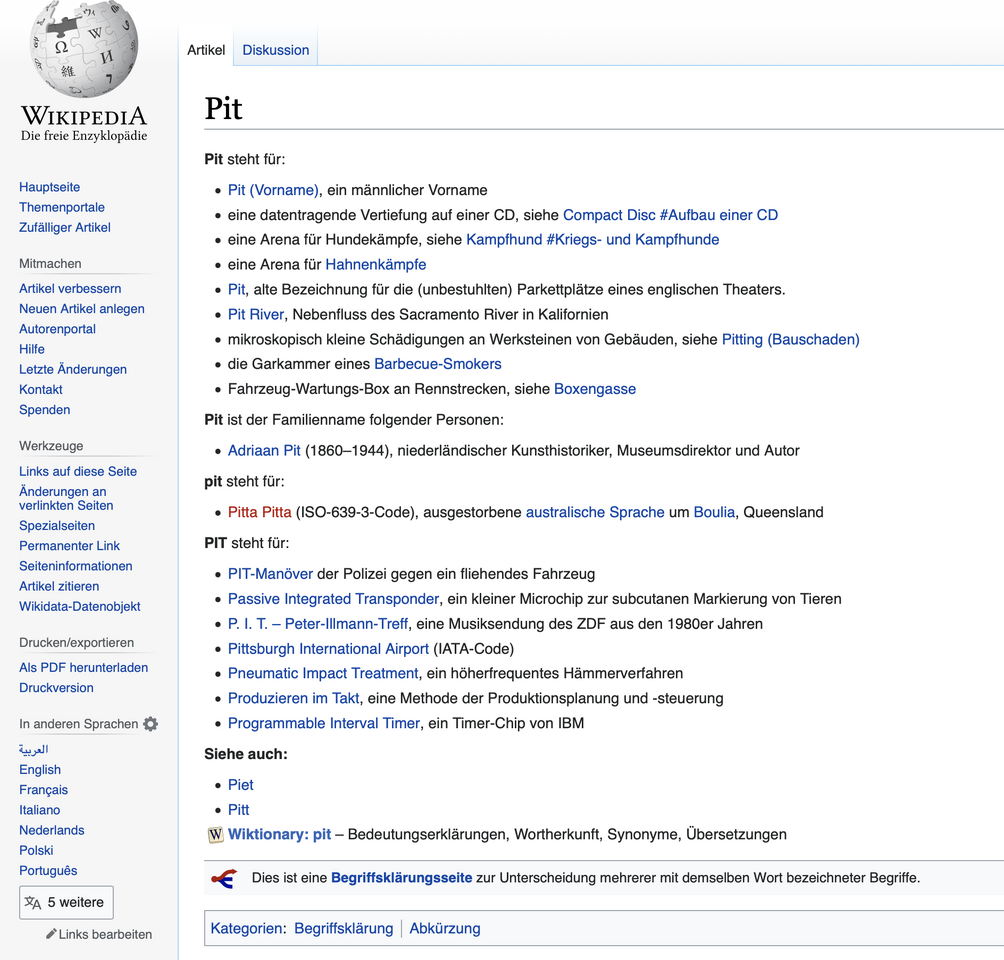Open Seiteninformationen
This screenshot has width=1004, height=960.
(x=76, y=565)
